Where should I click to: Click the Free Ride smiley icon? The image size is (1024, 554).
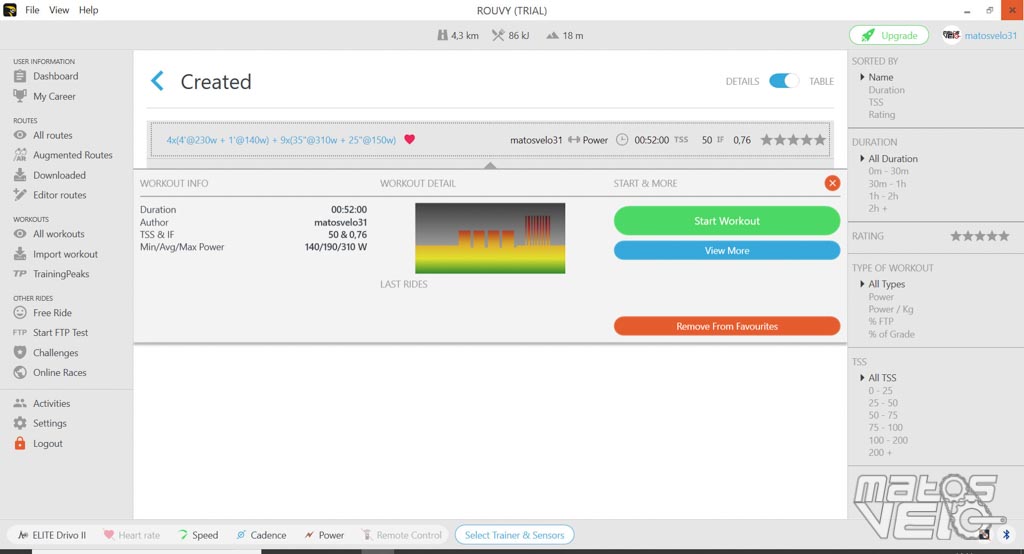click(20, 313)
